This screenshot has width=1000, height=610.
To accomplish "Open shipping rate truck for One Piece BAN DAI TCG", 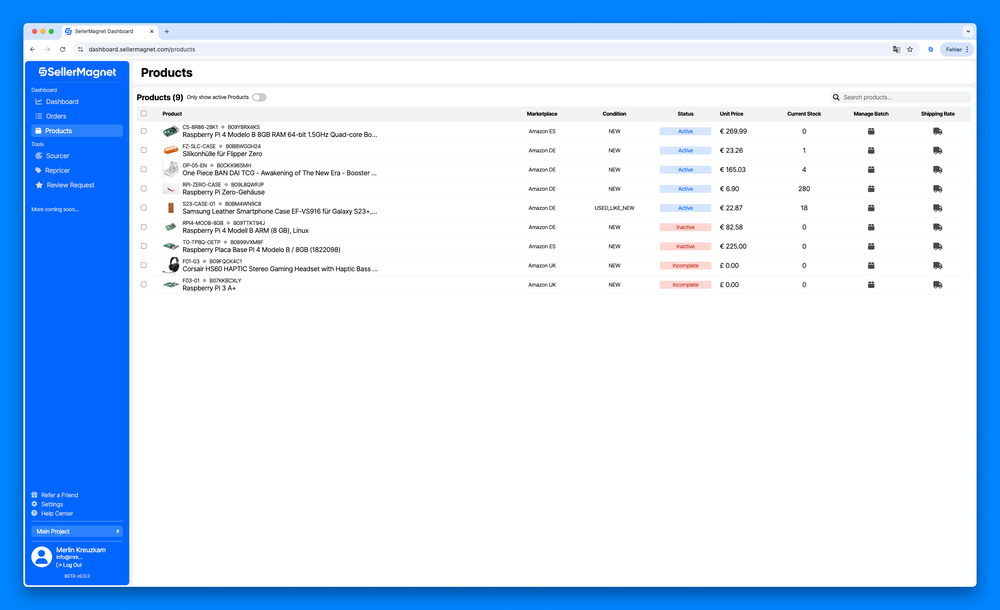I will pyautogui.click(x=938, y=170).
